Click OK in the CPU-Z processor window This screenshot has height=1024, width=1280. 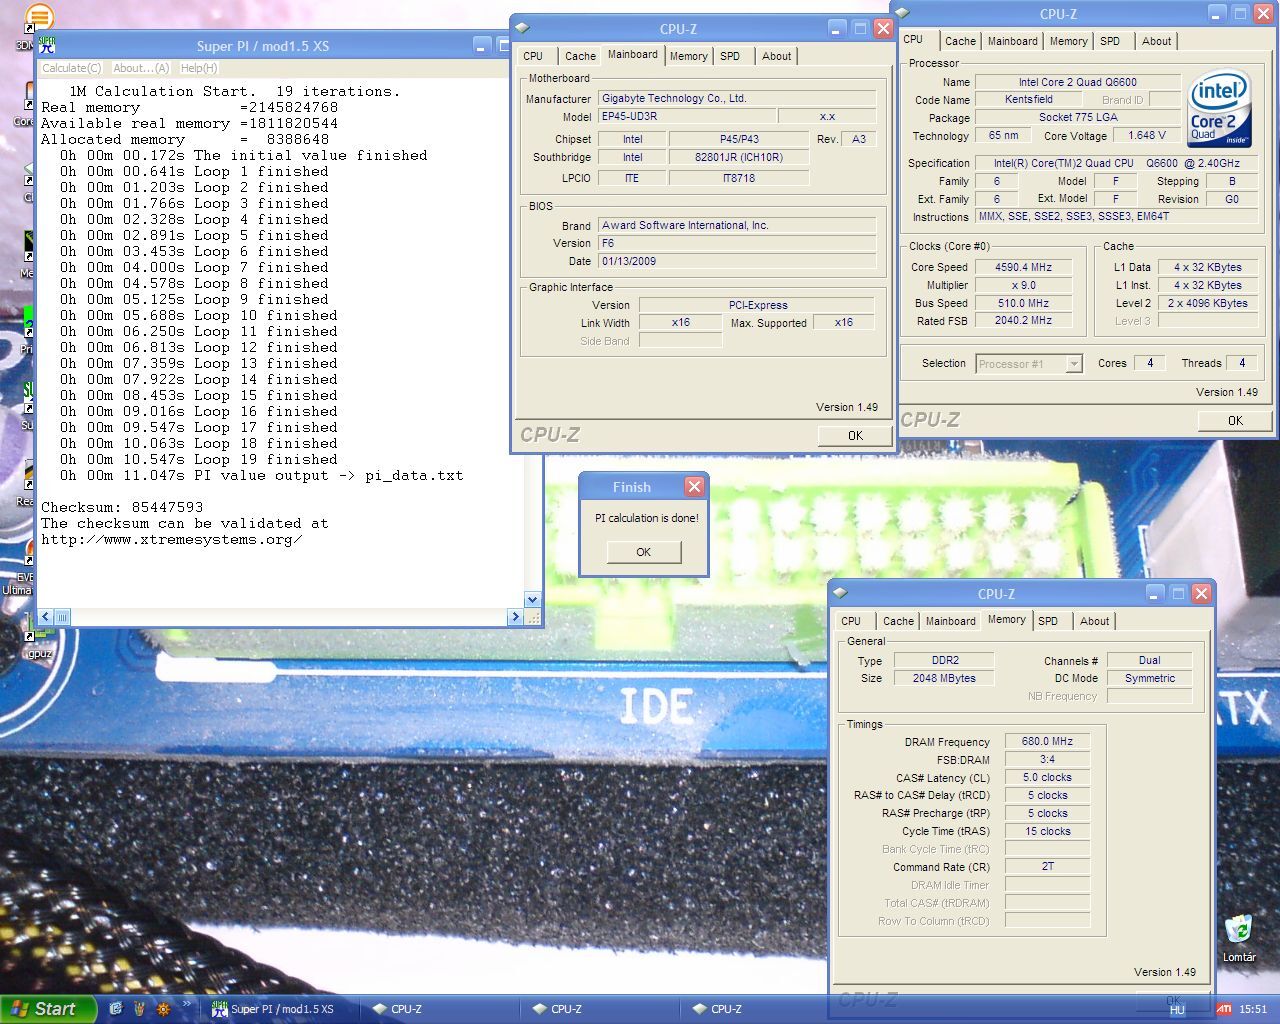coord(1235,420)
